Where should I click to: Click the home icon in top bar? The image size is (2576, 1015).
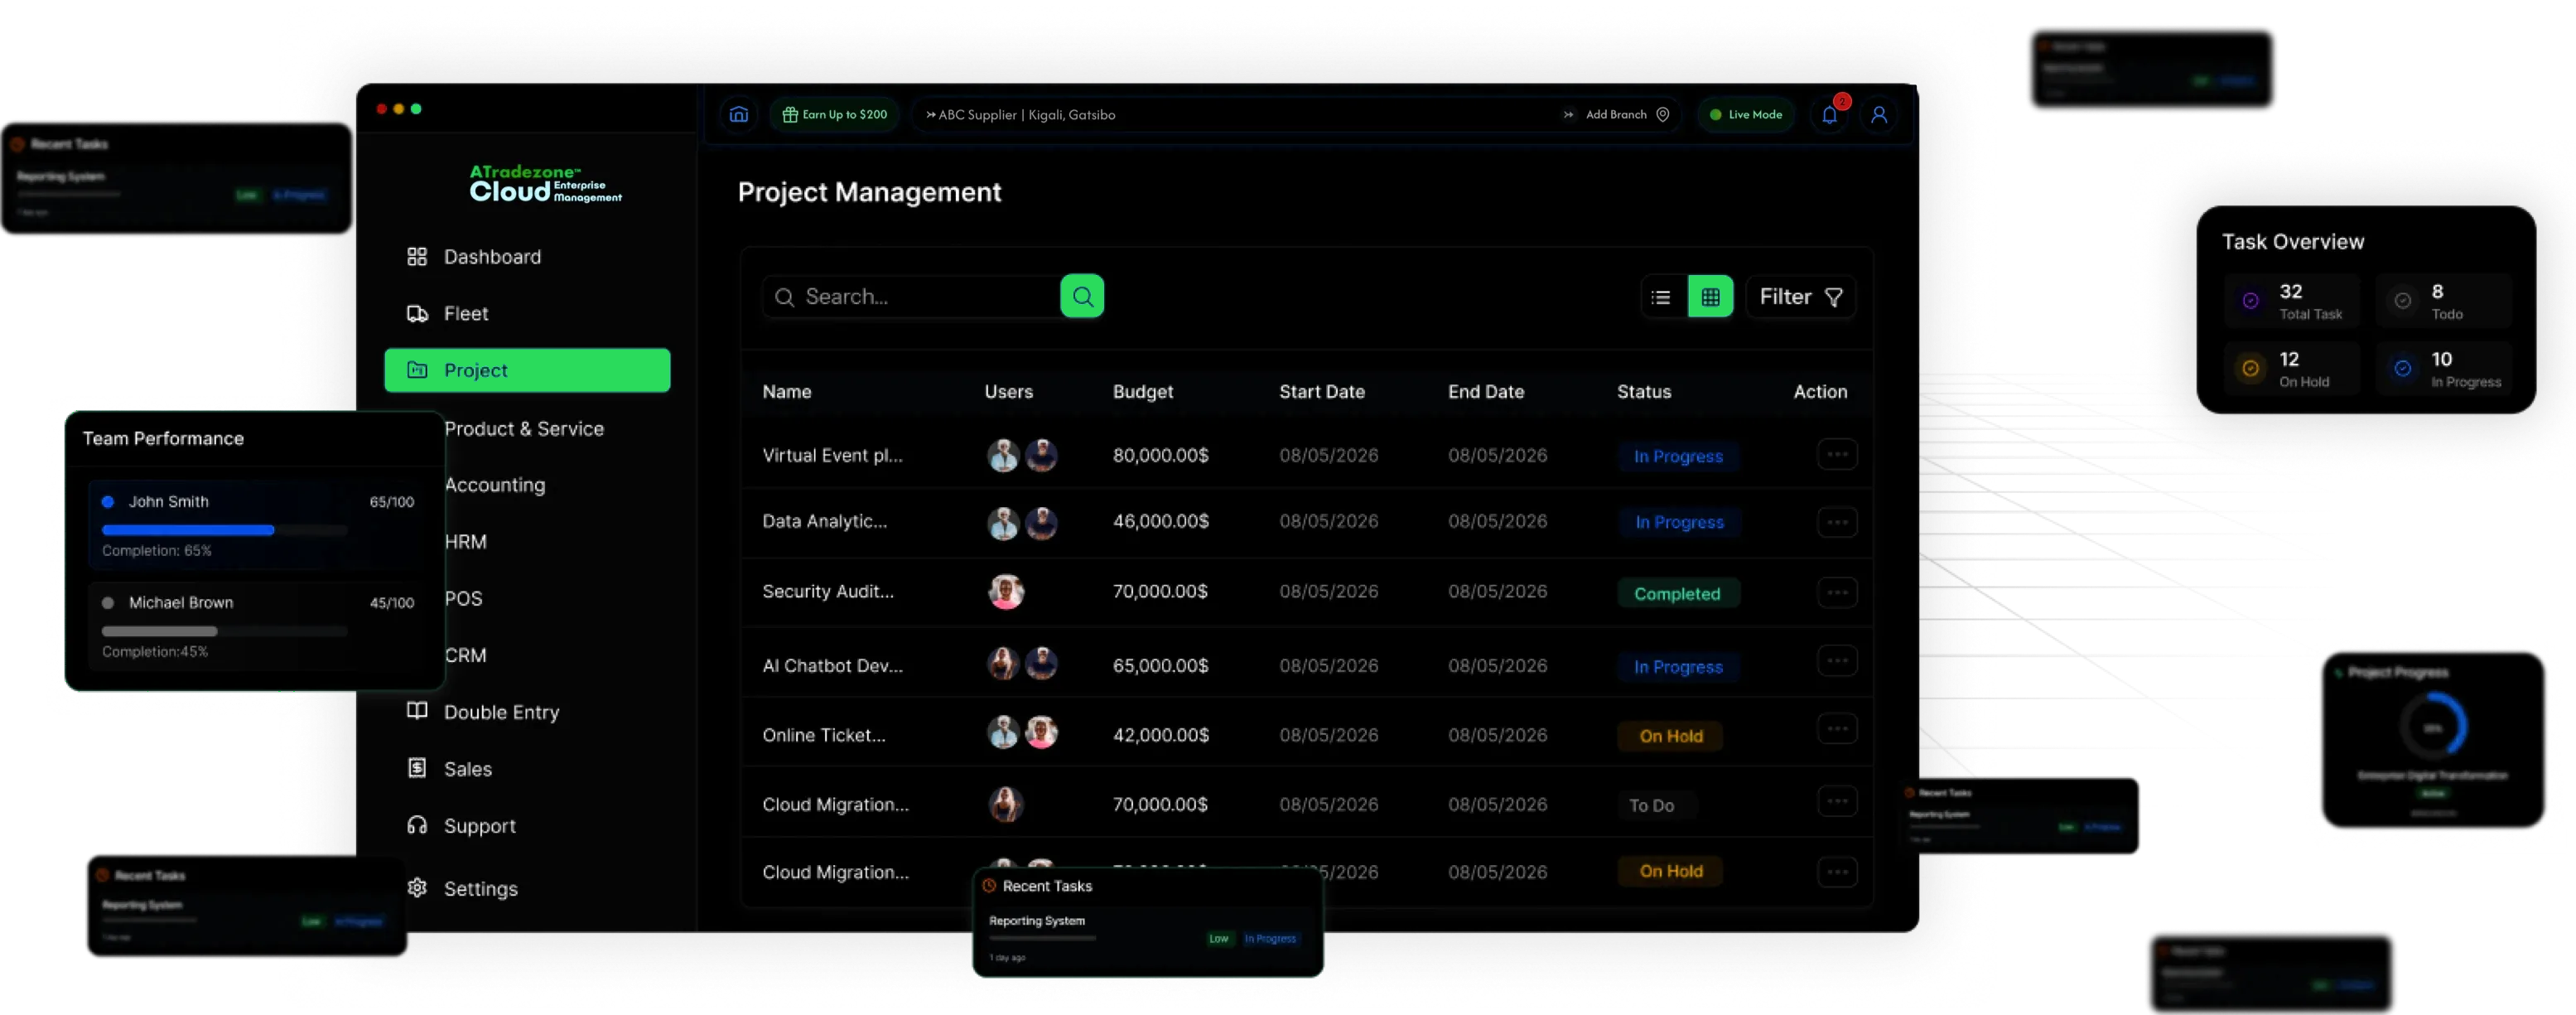(738, 114)
